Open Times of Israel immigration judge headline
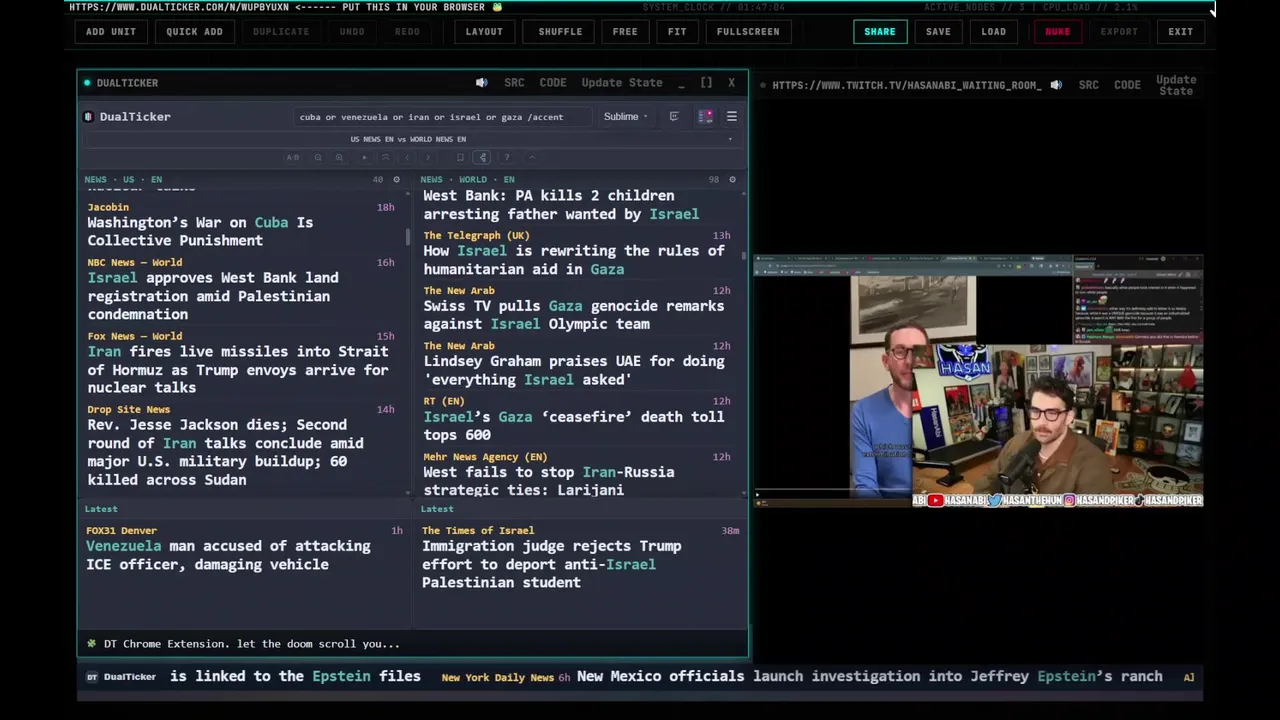This screenshot has height=720, width=1280. [x=551, y=564]
